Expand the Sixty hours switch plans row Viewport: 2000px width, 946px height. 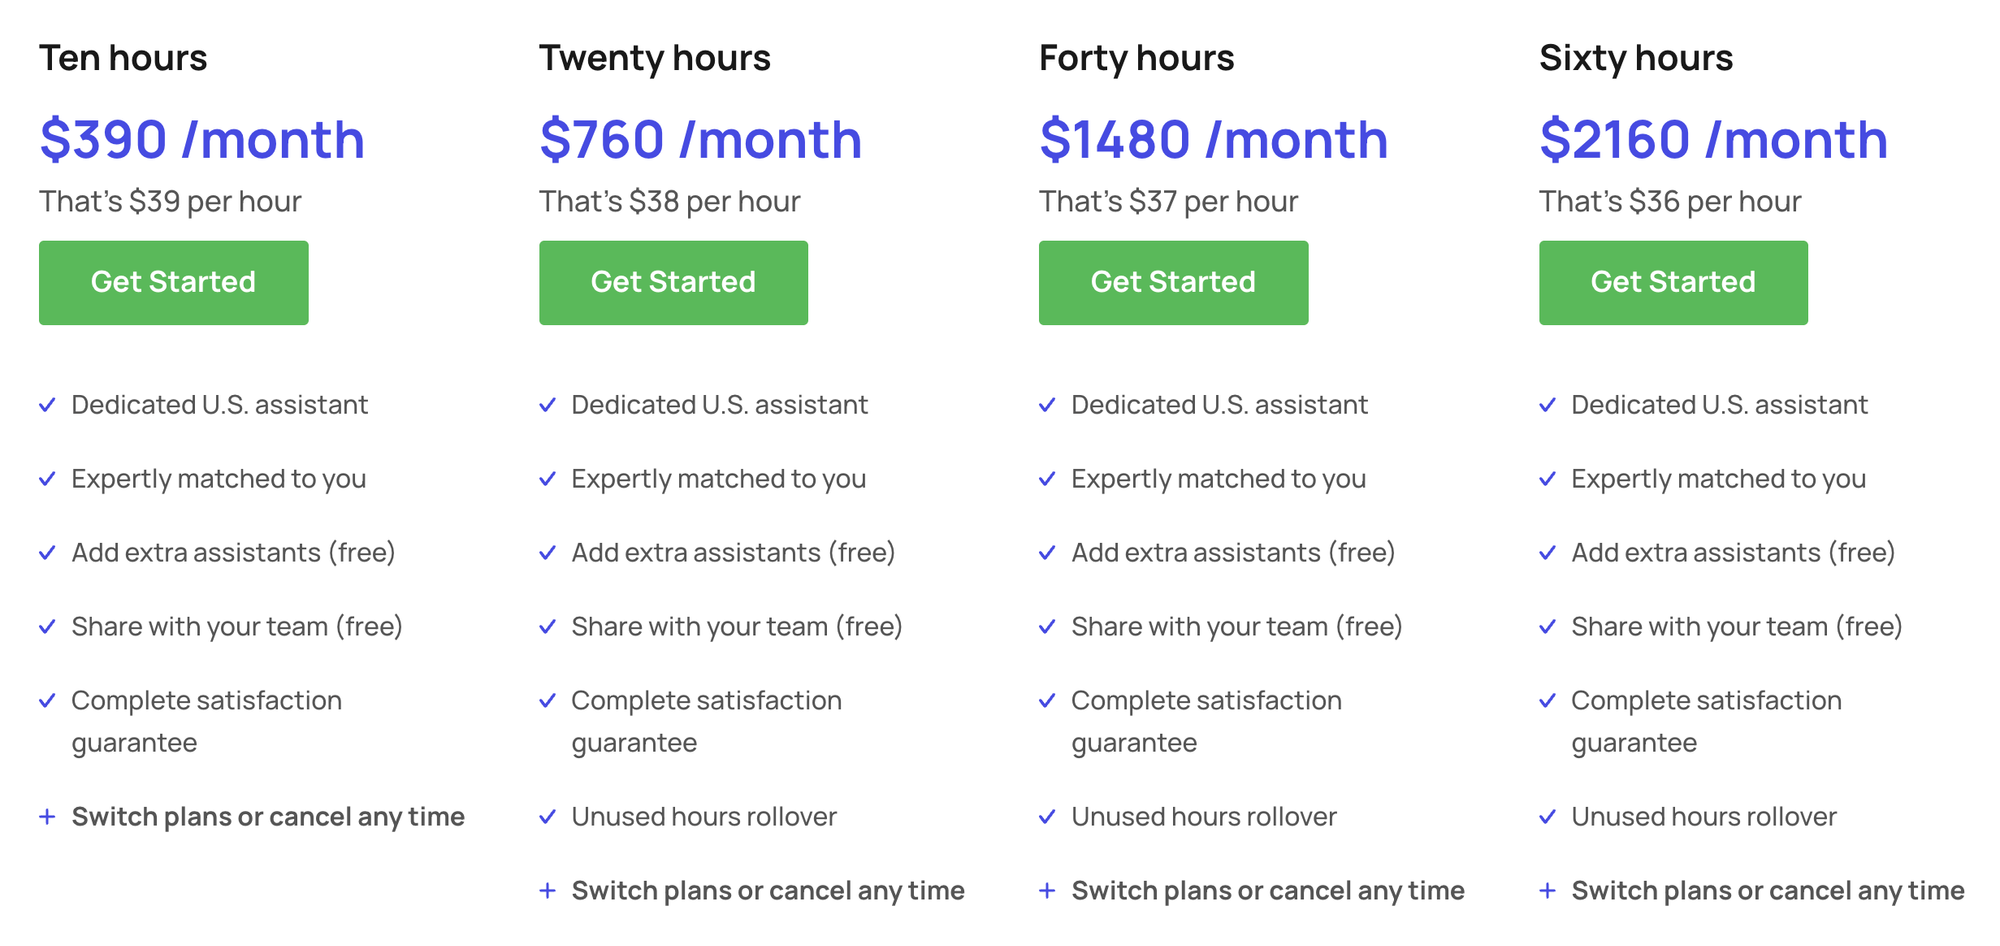[x=1548, y=890]
